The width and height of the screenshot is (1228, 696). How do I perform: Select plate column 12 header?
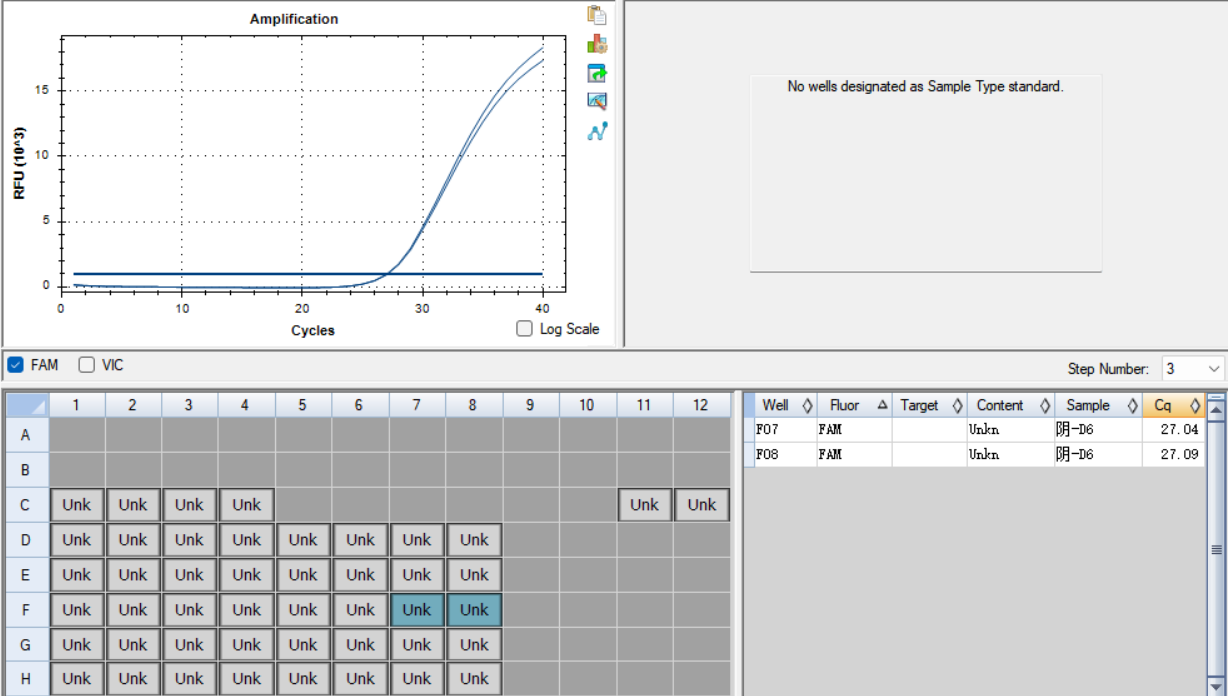click(701, 405)
